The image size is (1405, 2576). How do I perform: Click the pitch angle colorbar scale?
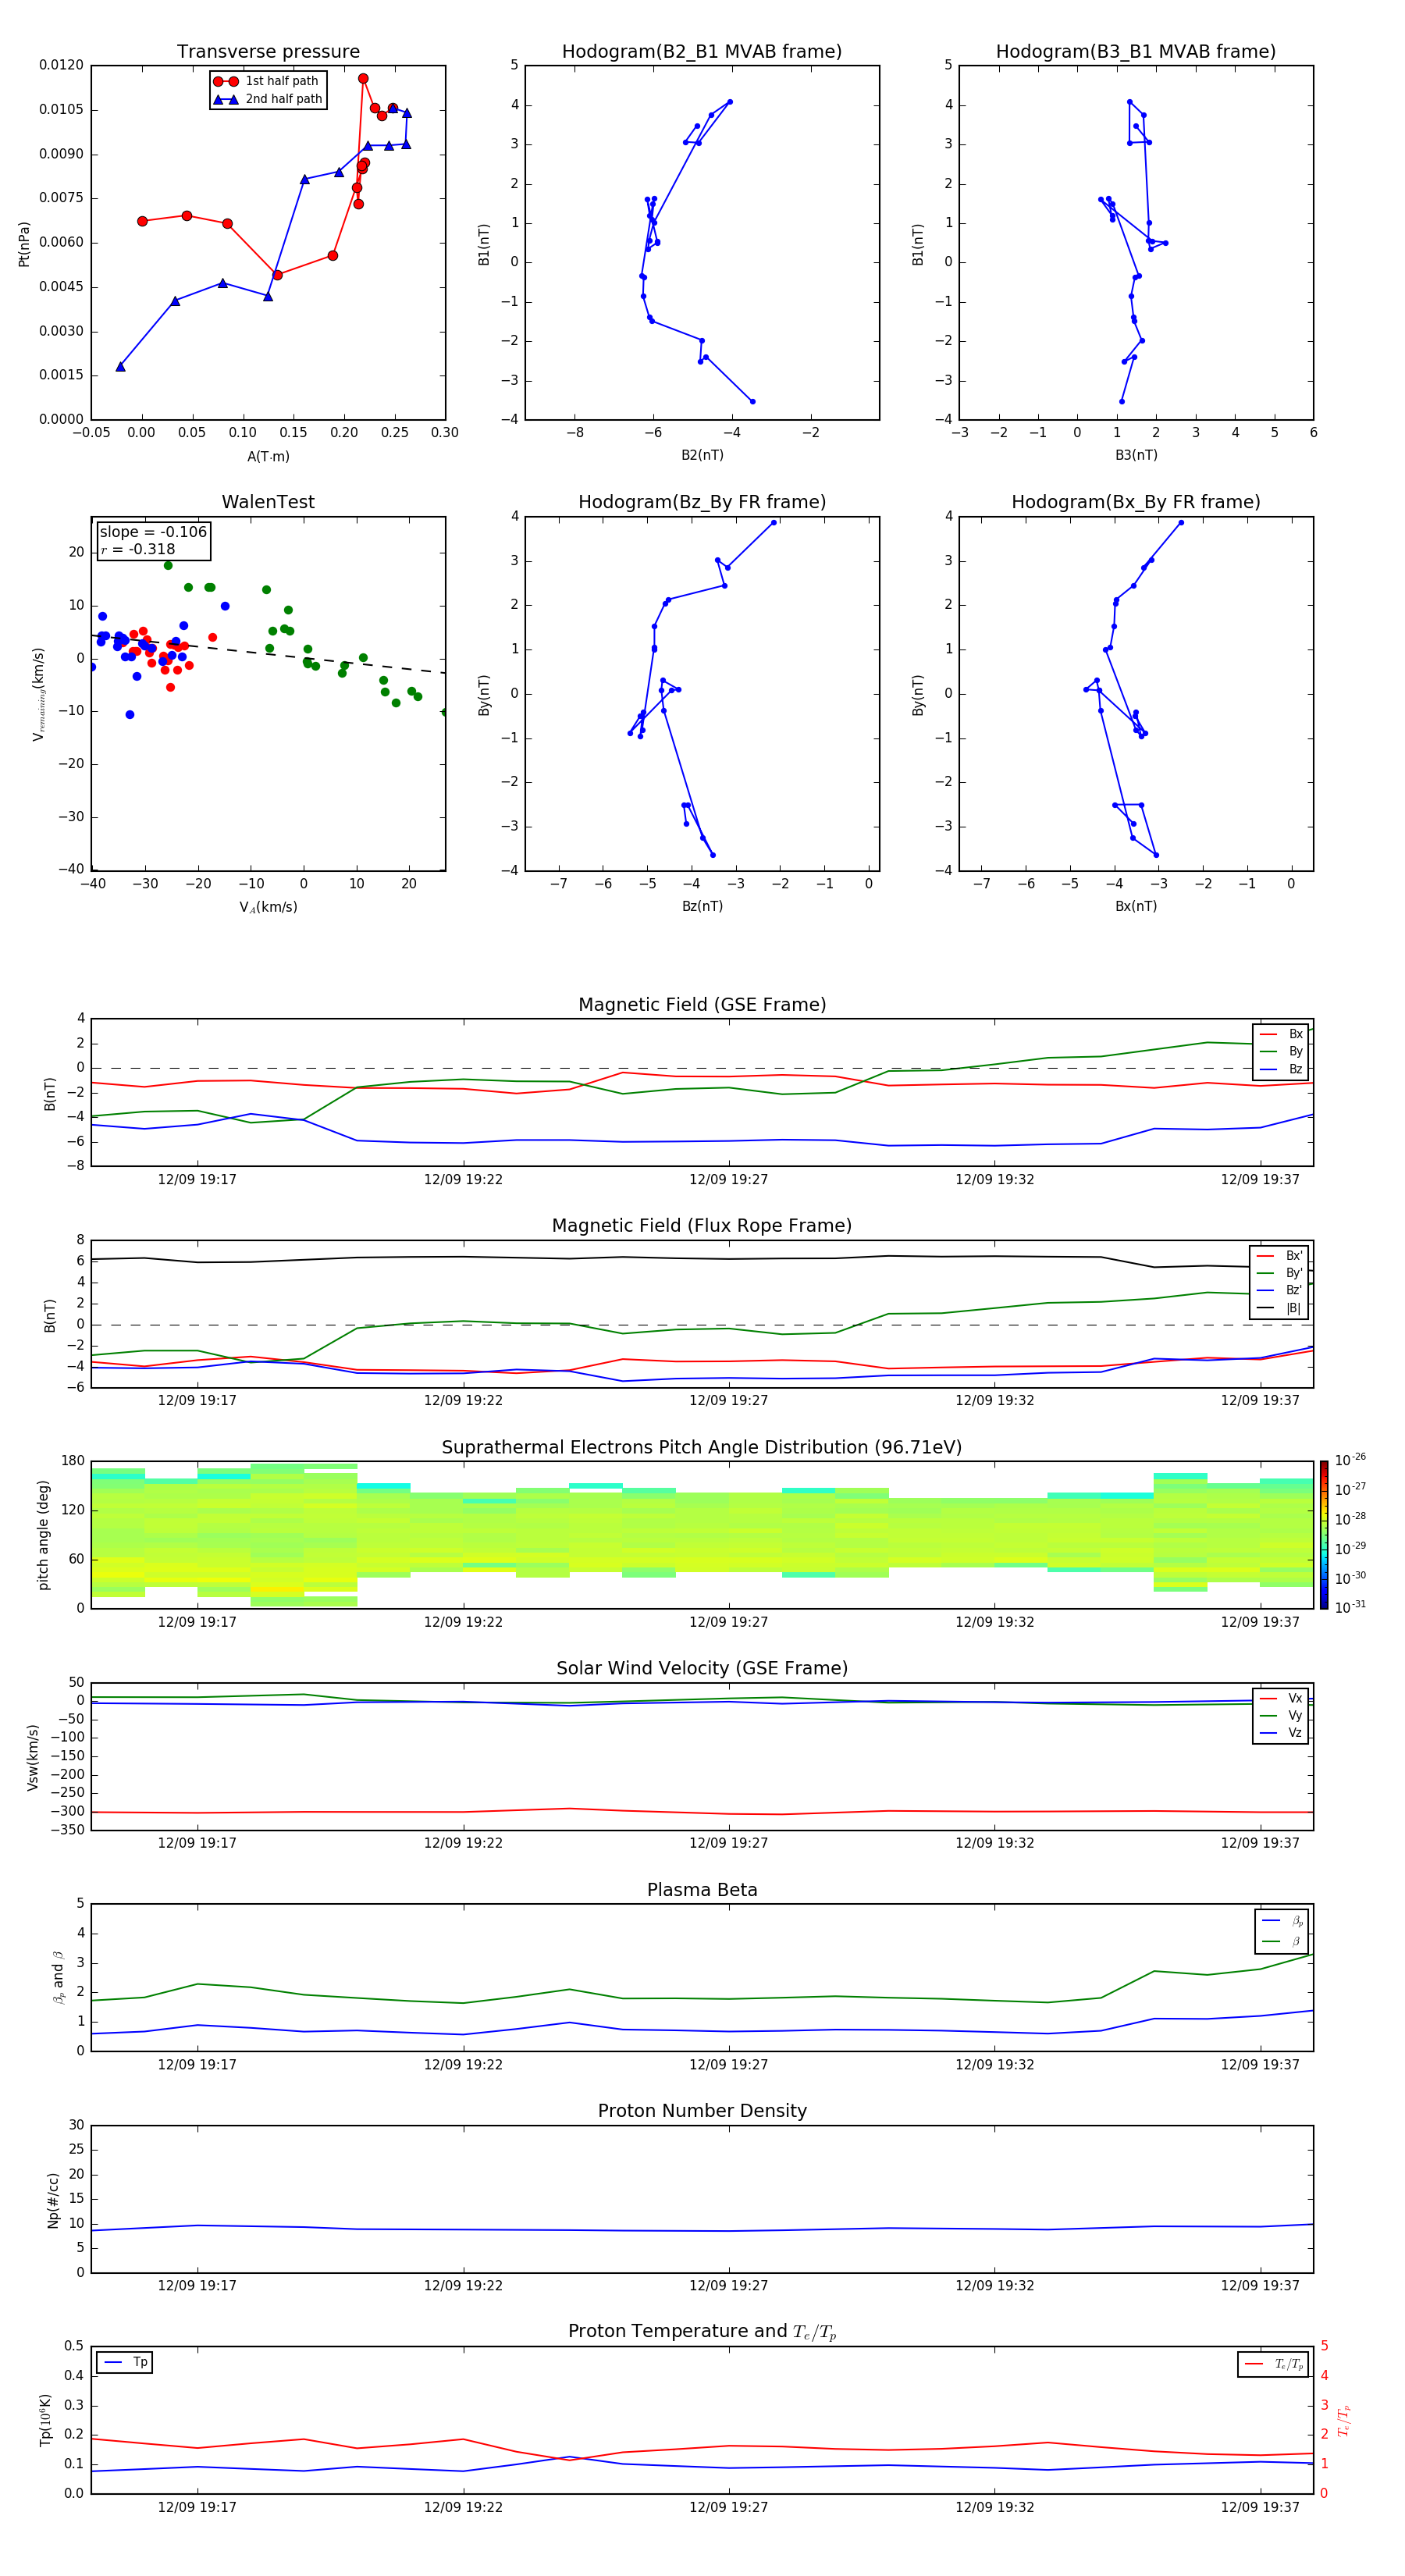(x=1324, y=1535)
